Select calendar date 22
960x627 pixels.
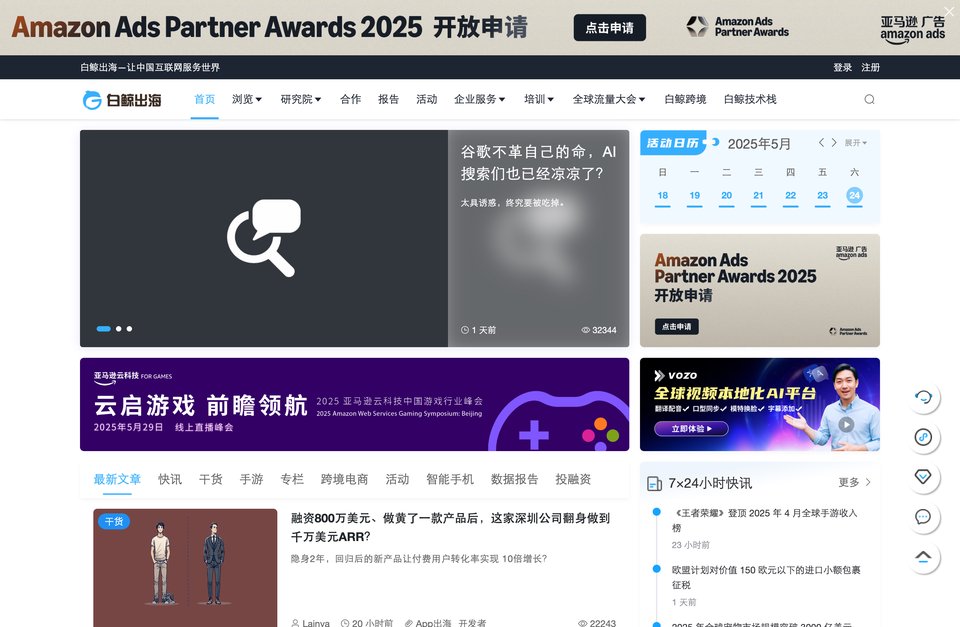790,195
